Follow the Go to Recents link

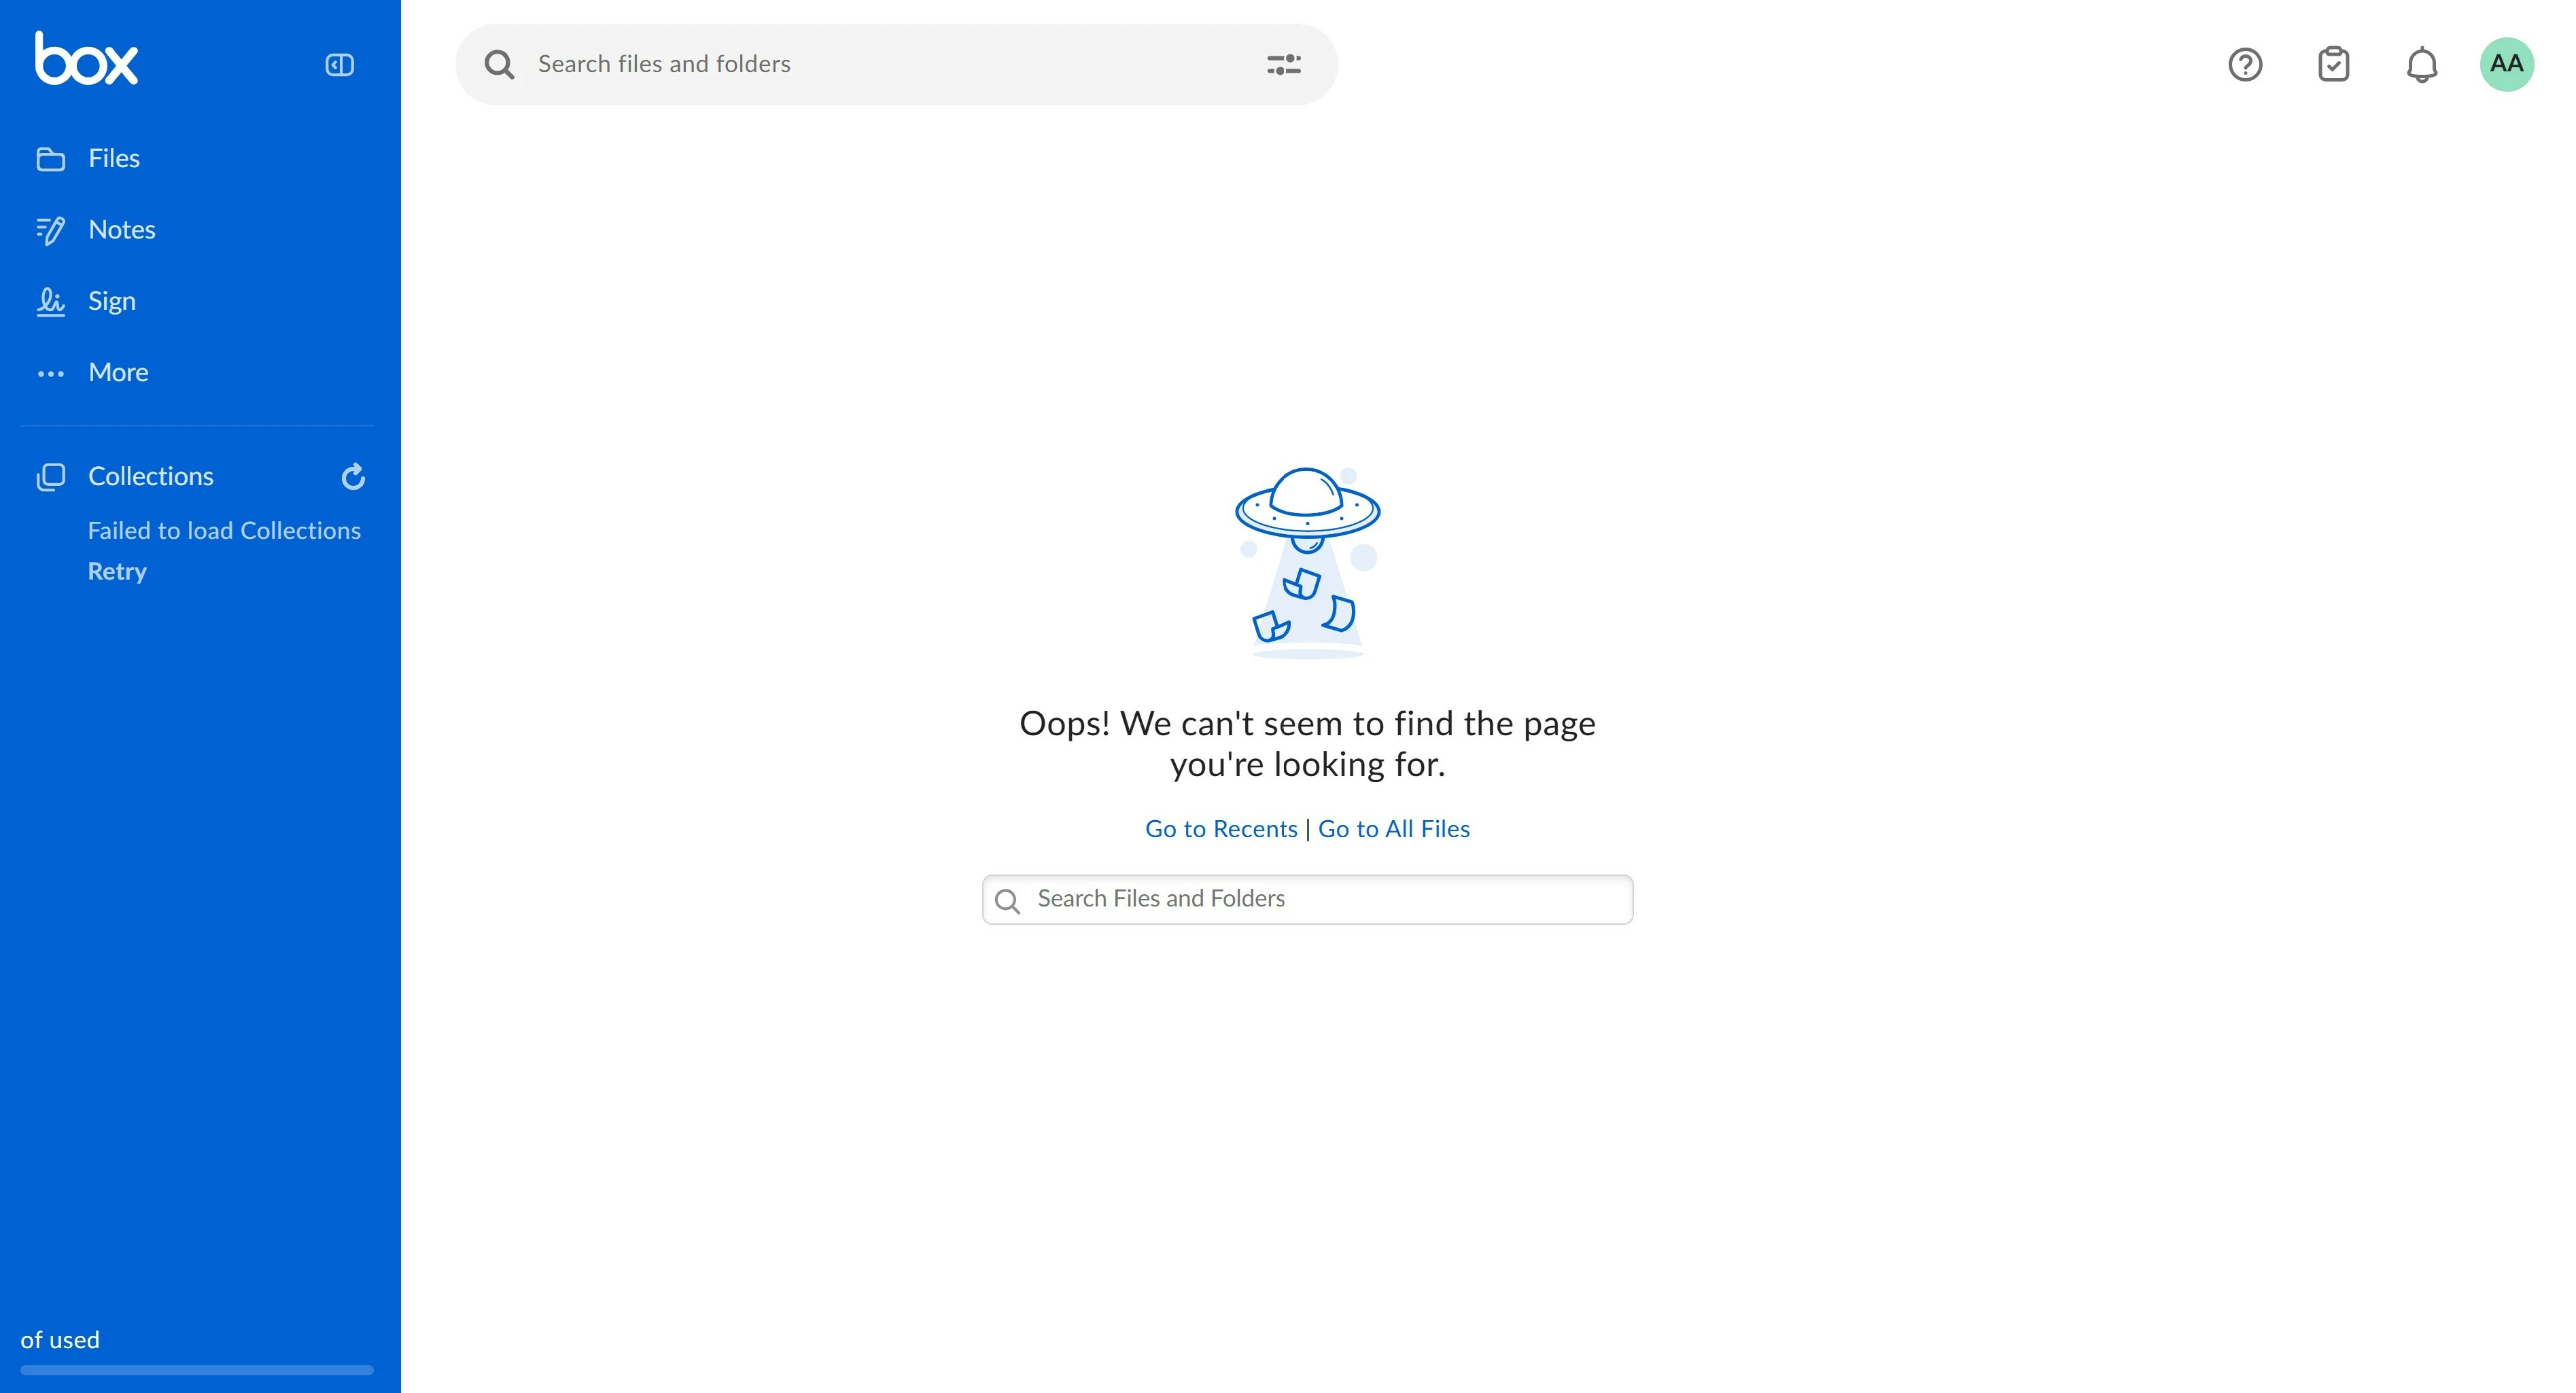tap(1221, 829)
